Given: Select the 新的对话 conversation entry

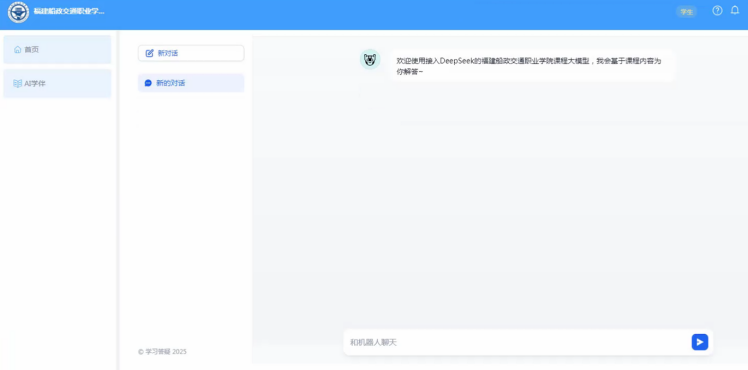Looking at the screenshot, I should 191,83.
